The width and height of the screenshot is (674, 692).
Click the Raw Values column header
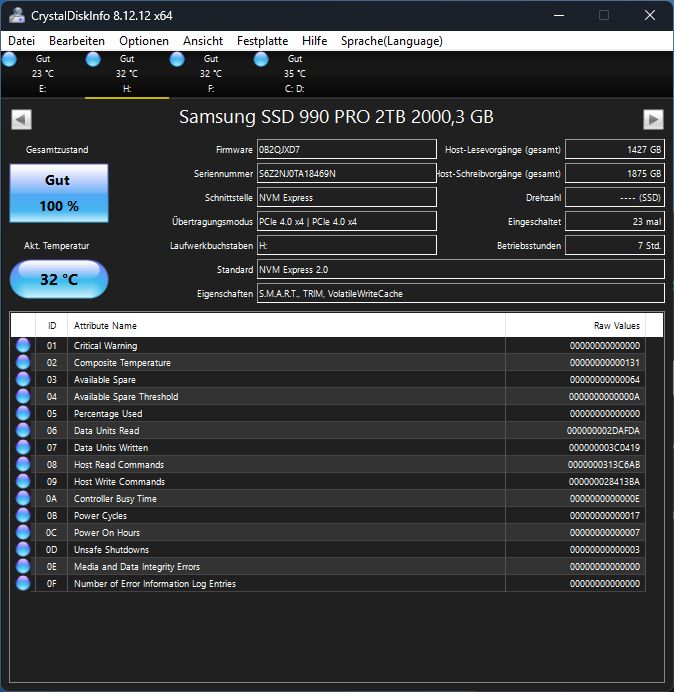pyautogui.click(x=575, y=326)
